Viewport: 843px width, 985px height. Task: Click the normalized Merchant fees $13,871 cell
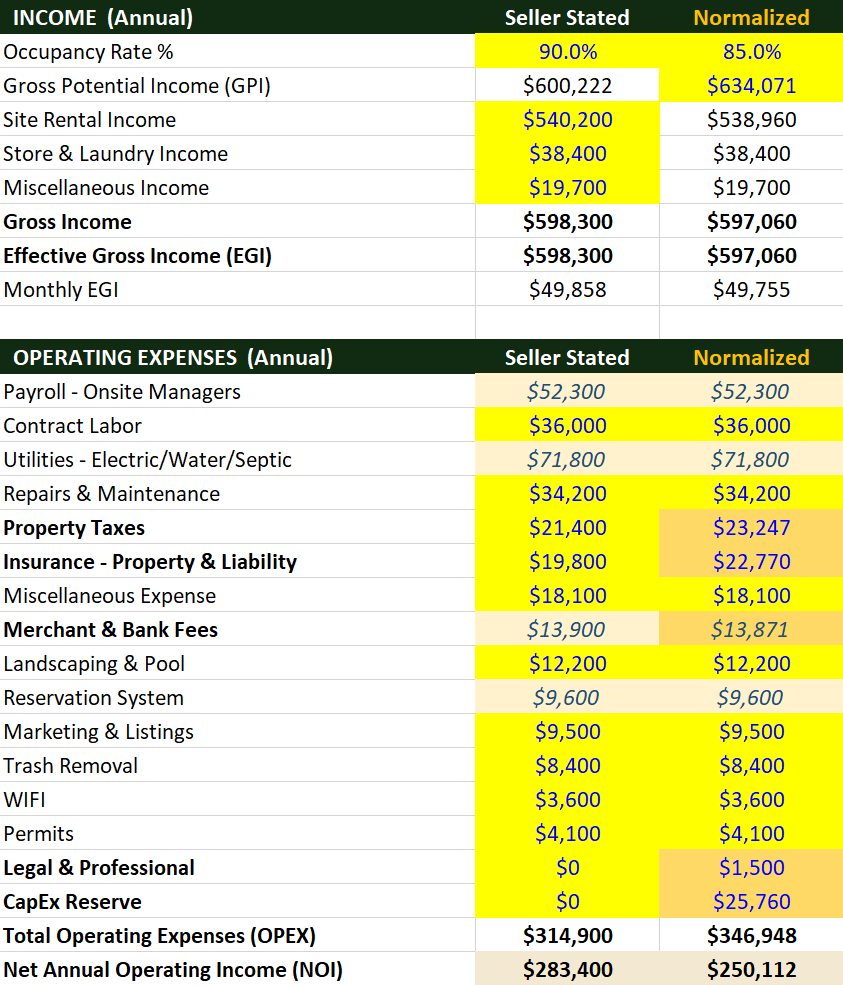pos(751,629)
